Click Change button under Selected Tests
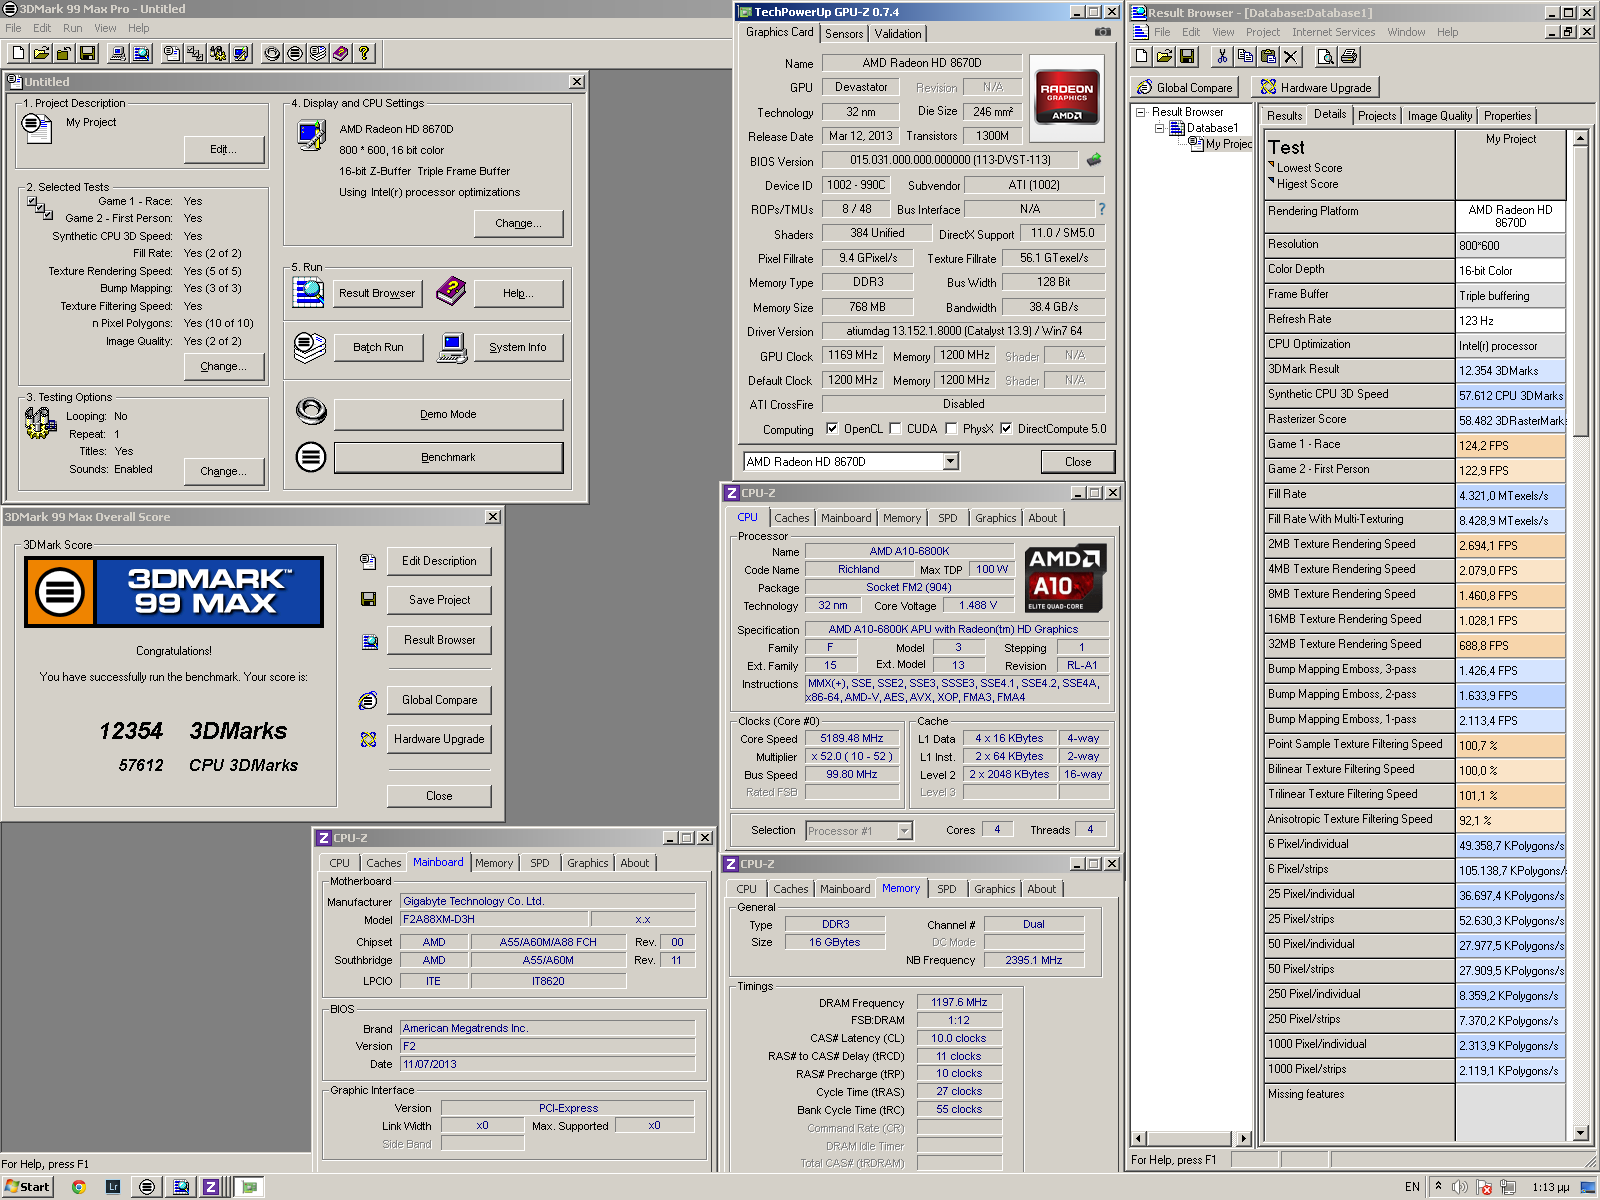The width and height of the screenshot is (1600, 1200). 224,366
